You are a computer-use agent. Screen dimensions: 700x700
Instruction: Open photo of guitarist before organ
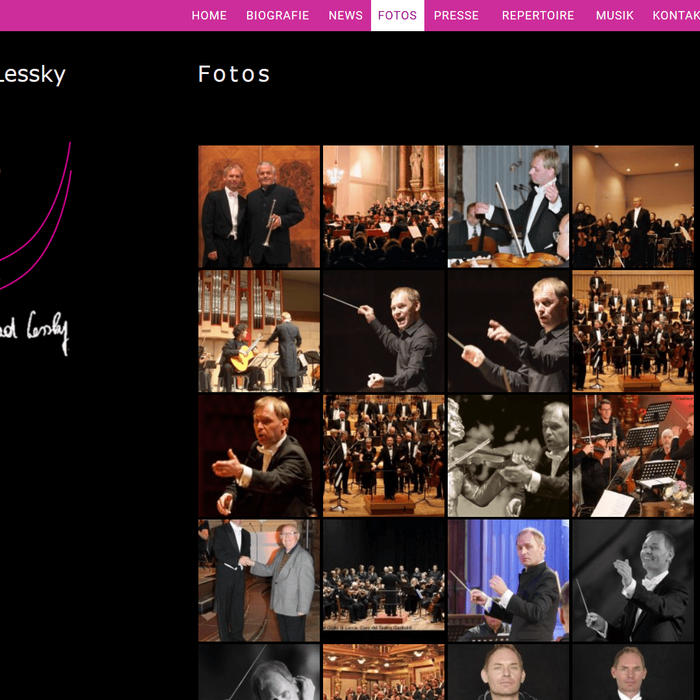point(259,331)
